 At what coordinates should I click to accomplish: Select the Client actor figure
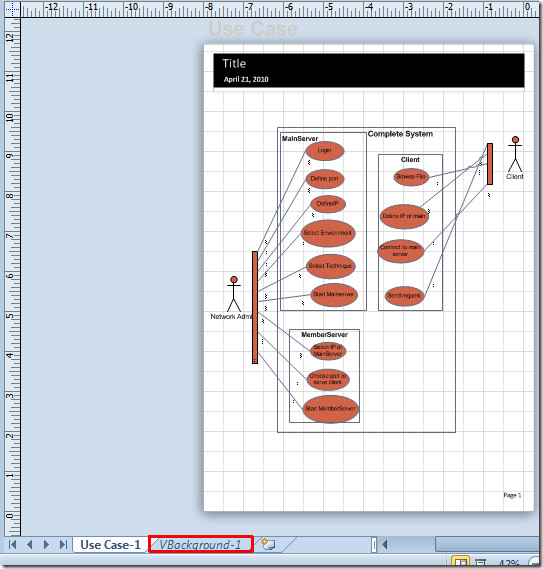pos(515,154)
